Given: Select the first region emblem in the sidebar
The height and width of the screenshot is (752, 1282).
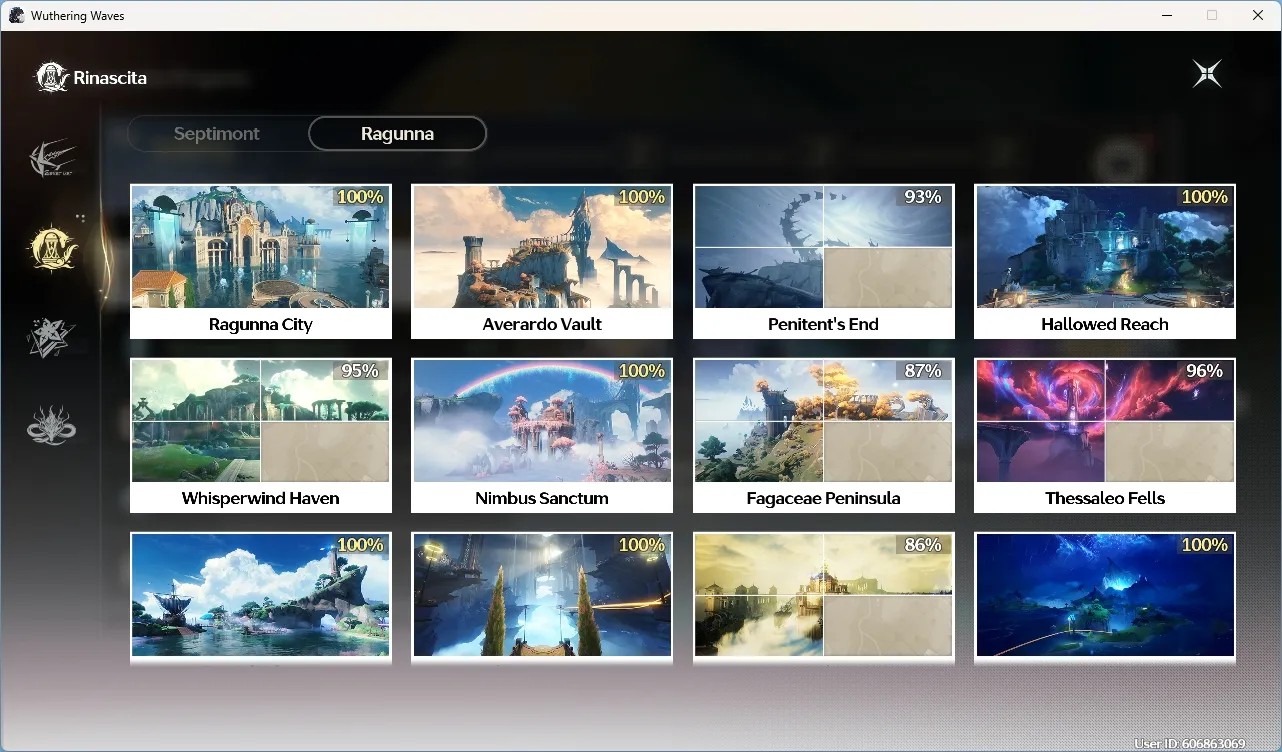Looking at the screenshot, I should [x=52, y=159].
